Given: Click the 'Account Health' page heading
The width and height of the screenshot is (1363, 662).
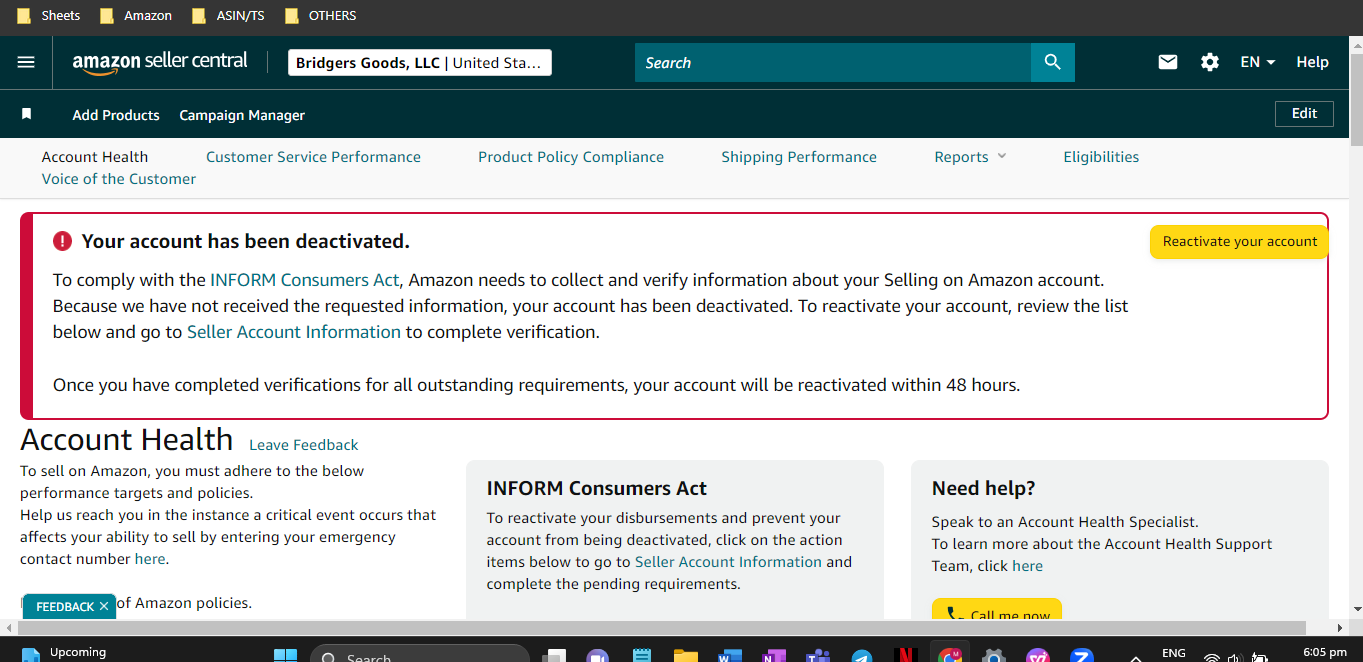Looking at the screenshot, I should pos(126,440).
